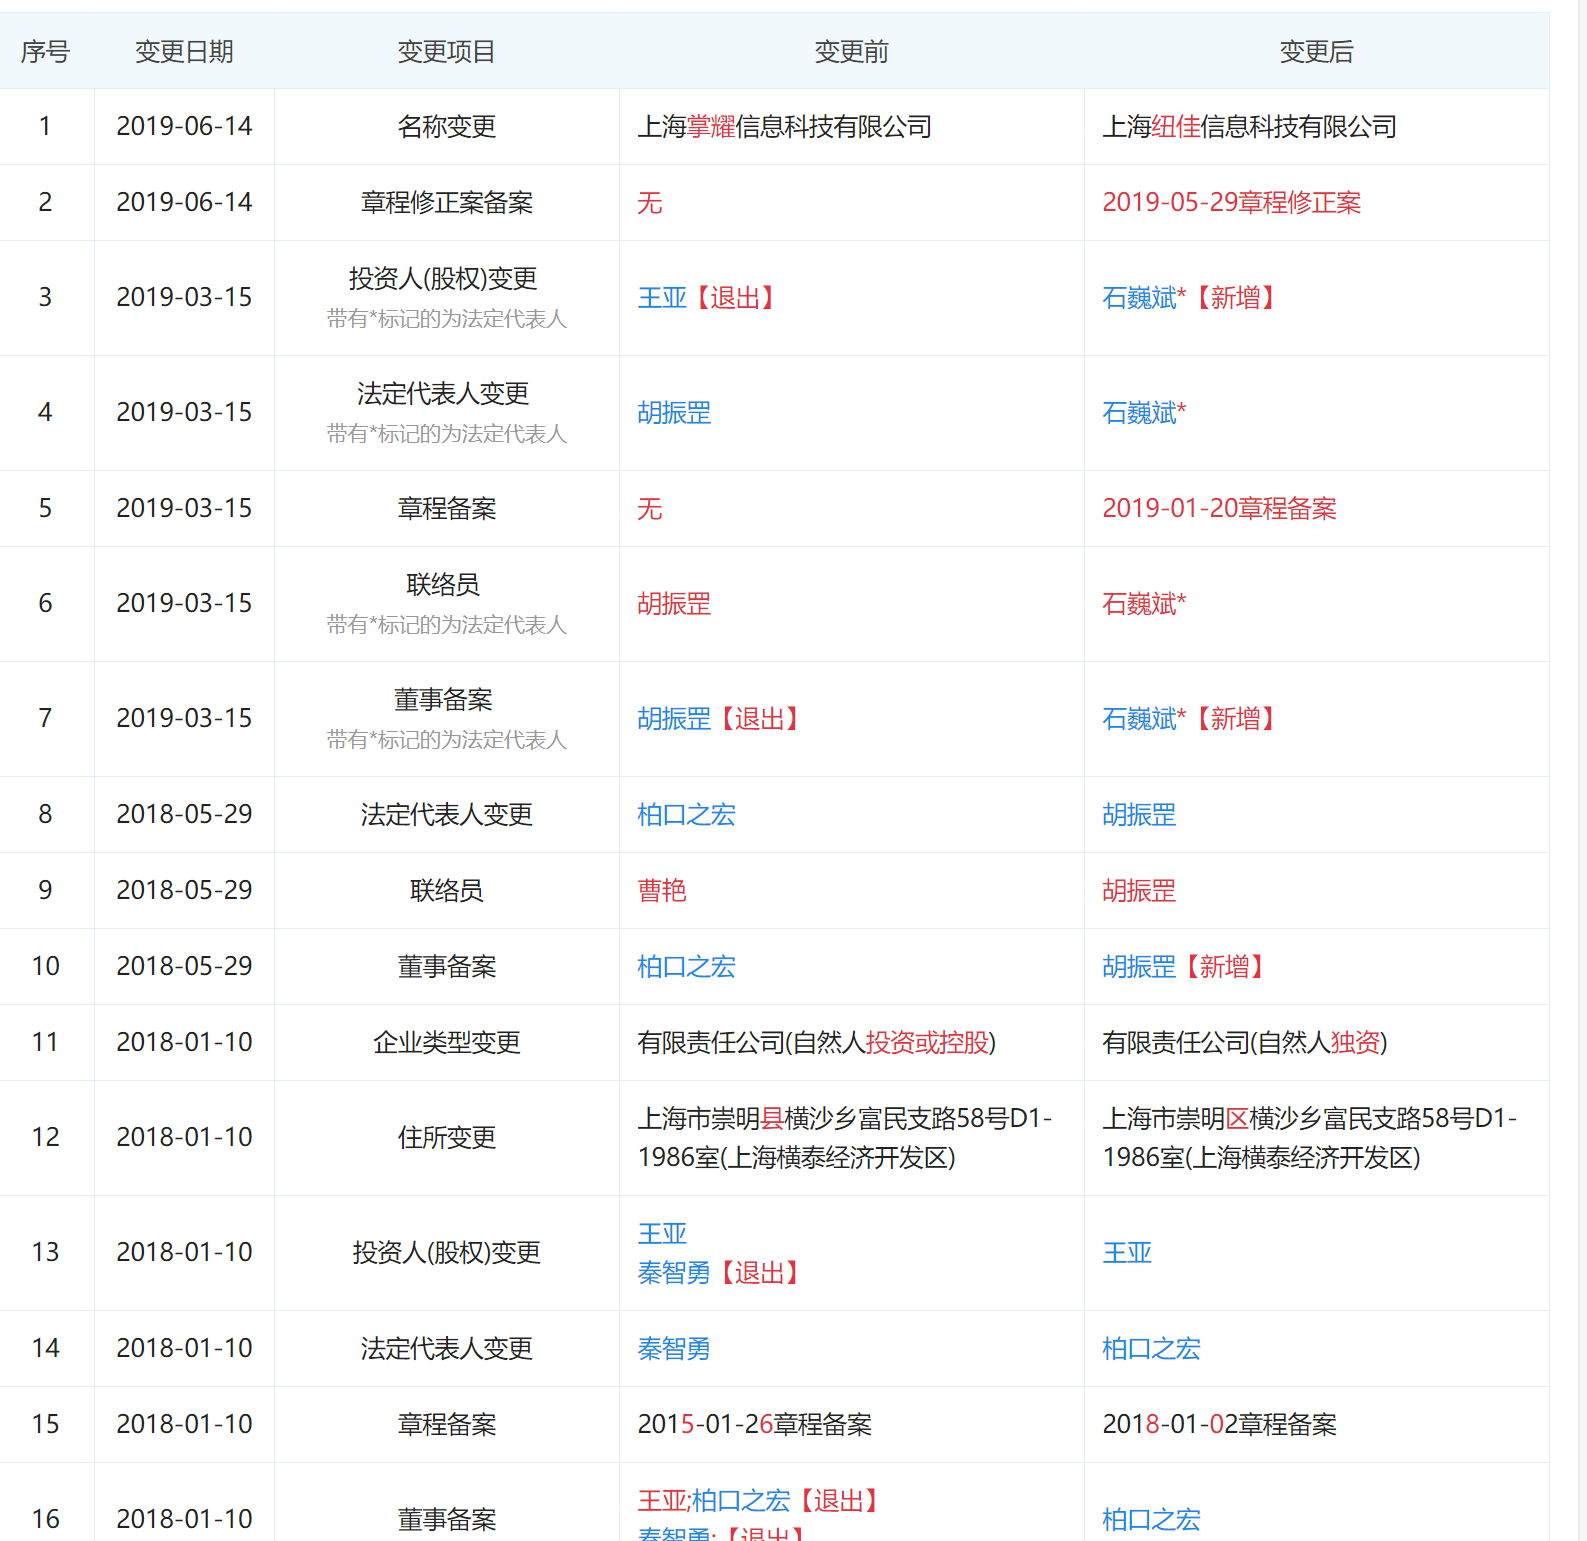Click the 变更日期 column header
This screenshot has height=1541, width=1587.
(184, 52)
